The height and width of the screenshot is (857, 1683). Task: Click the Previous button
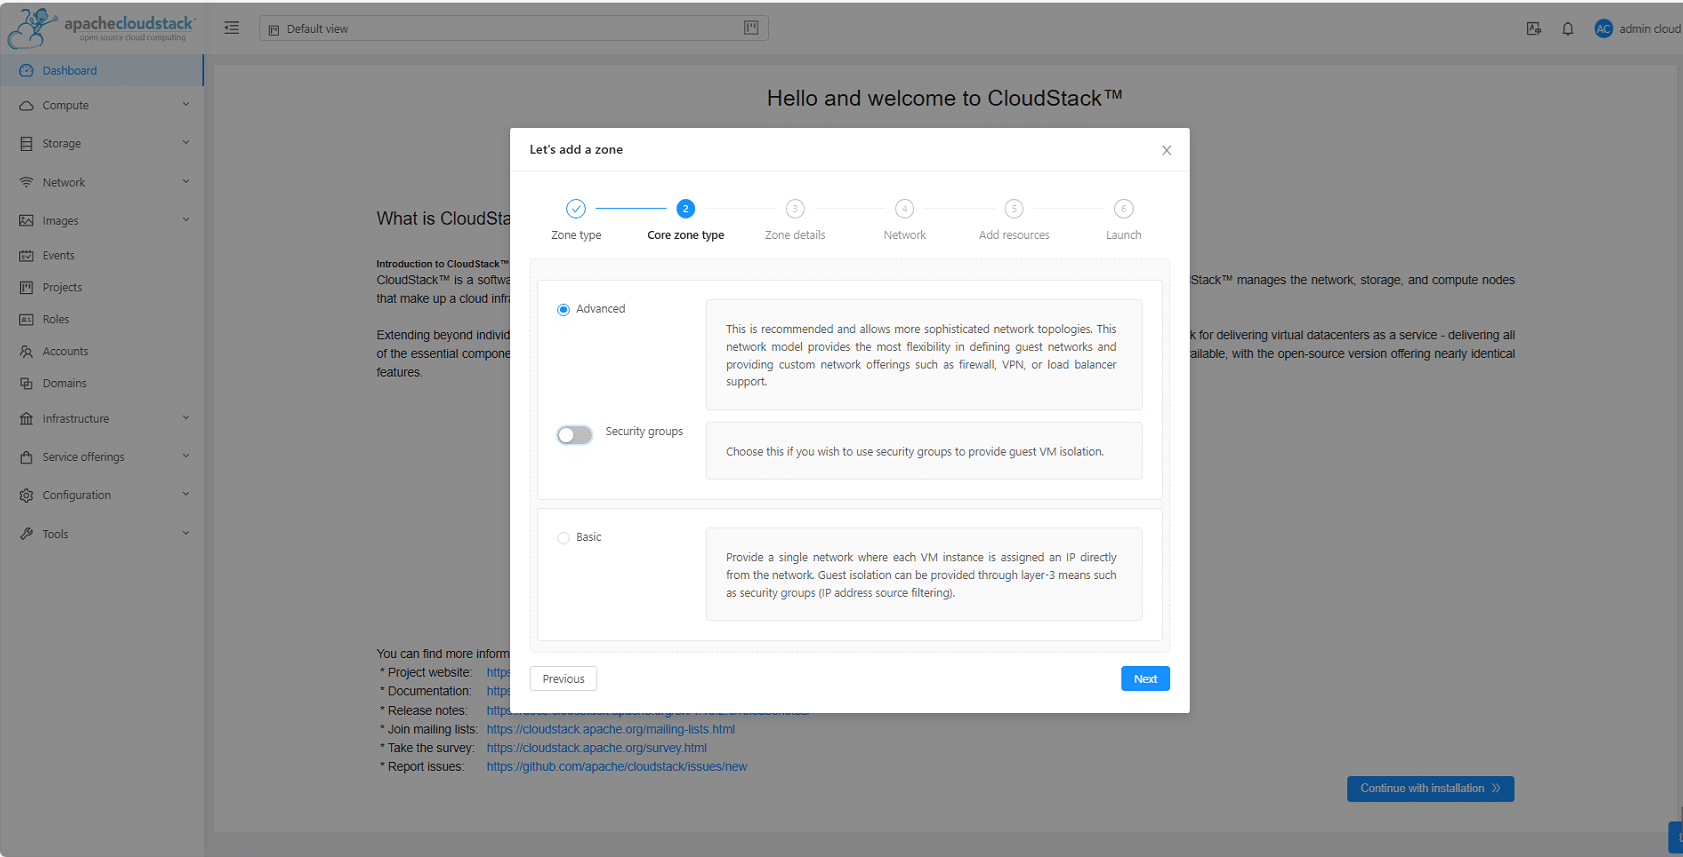[563, 679]
